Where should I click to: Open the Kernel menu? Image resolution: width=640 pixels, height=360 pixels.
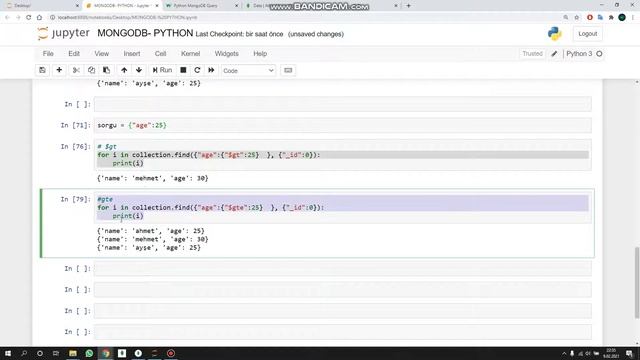coord(191,53)
